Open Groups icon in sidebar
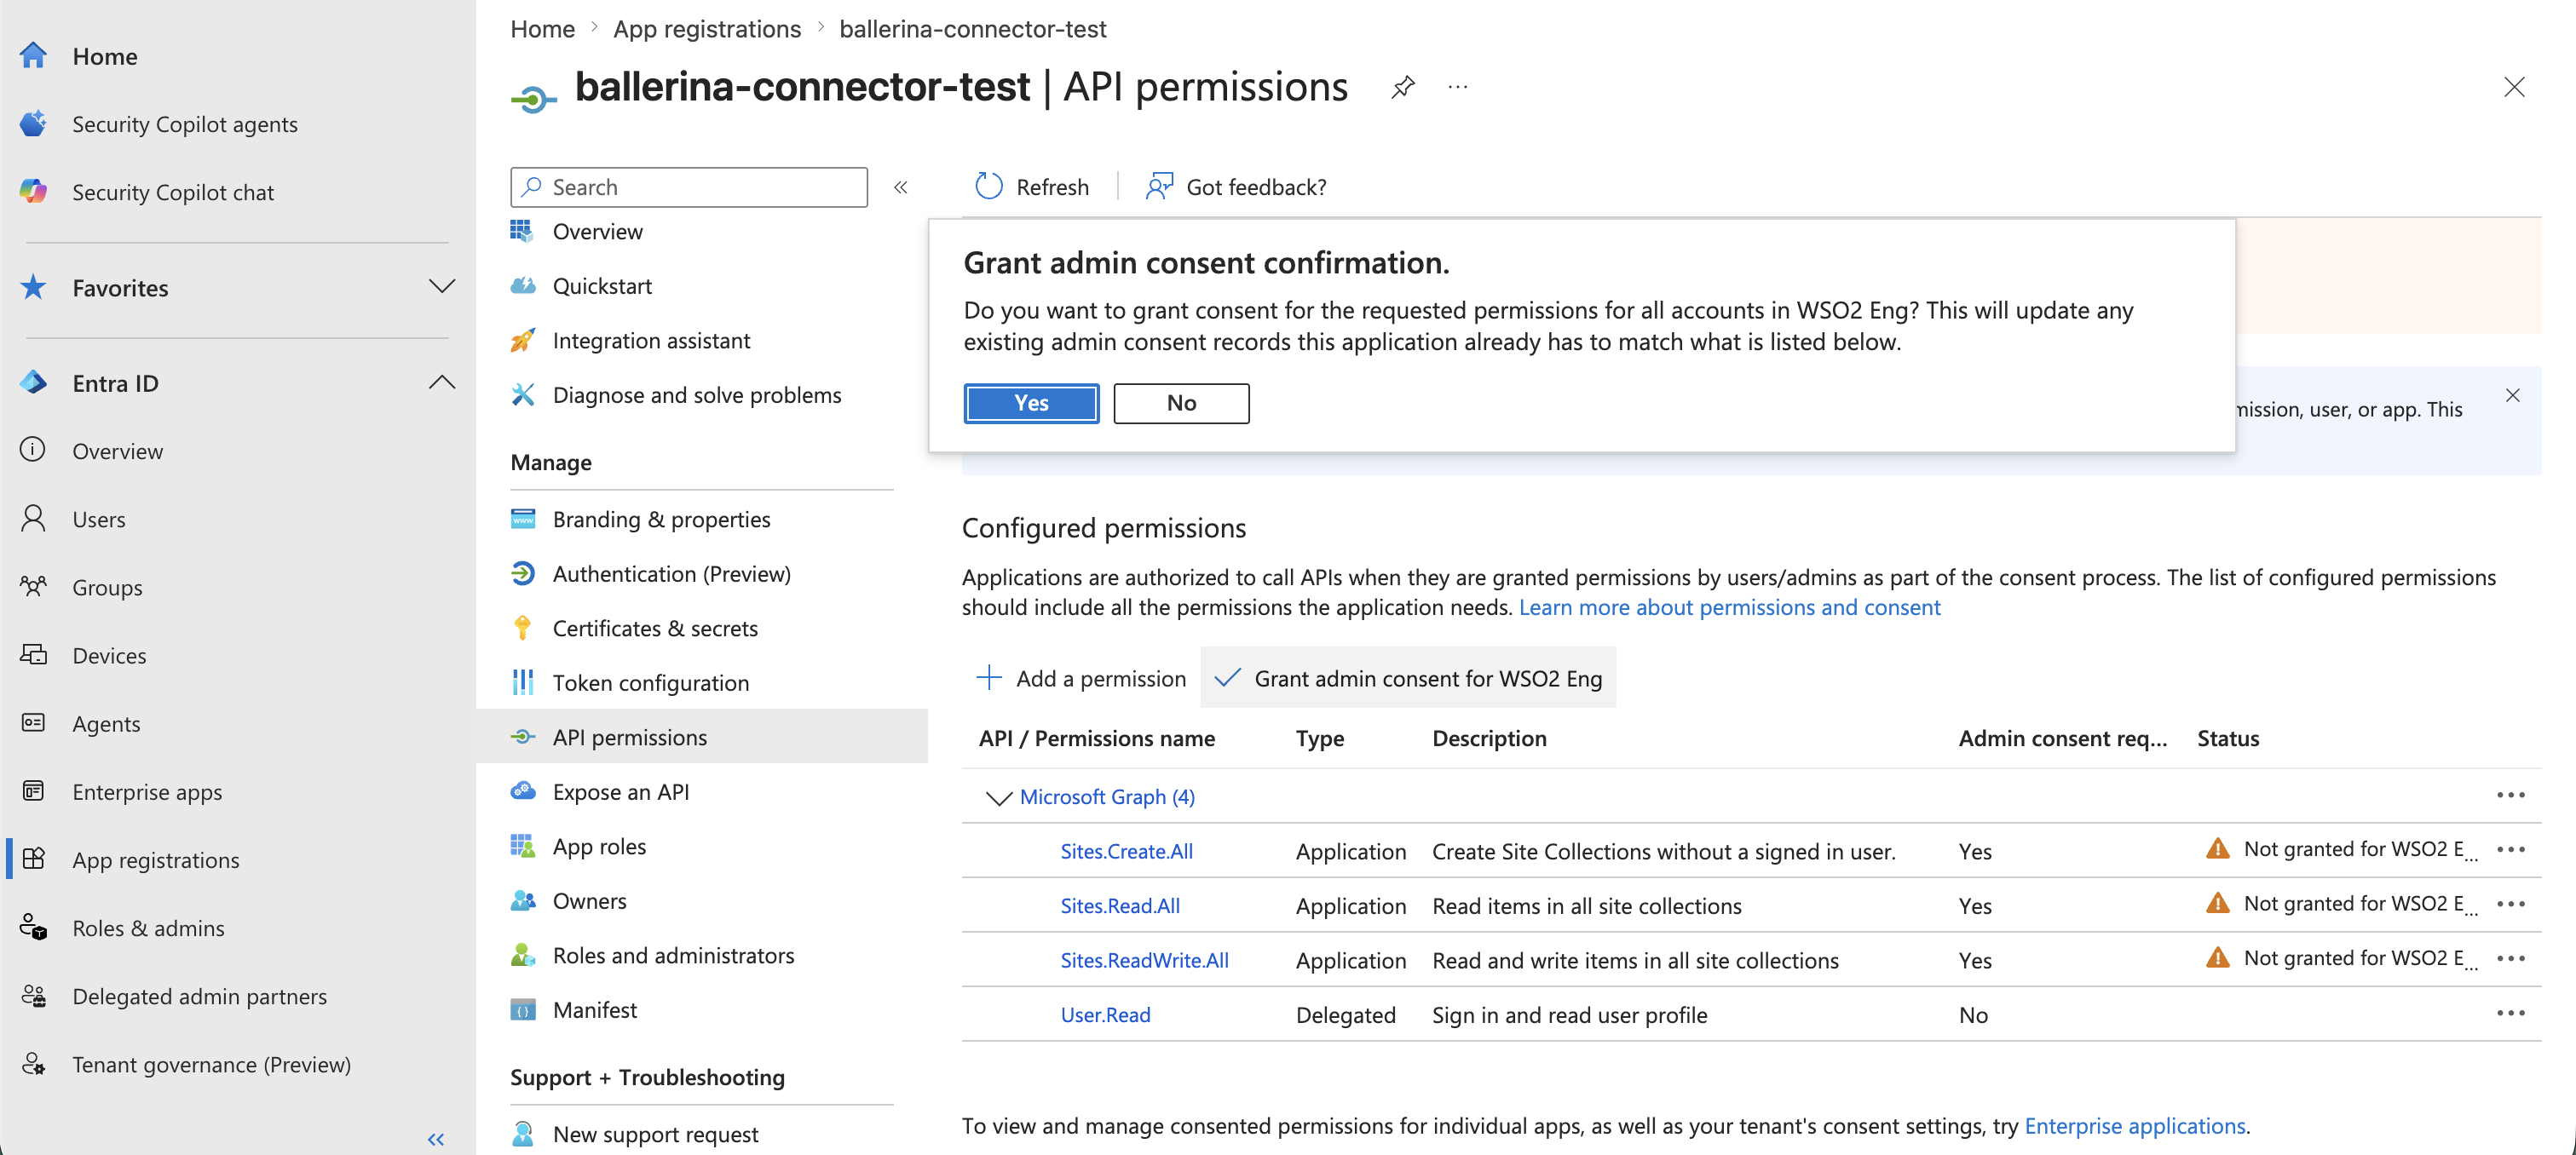2576x1155 pixels. (33, 587)
